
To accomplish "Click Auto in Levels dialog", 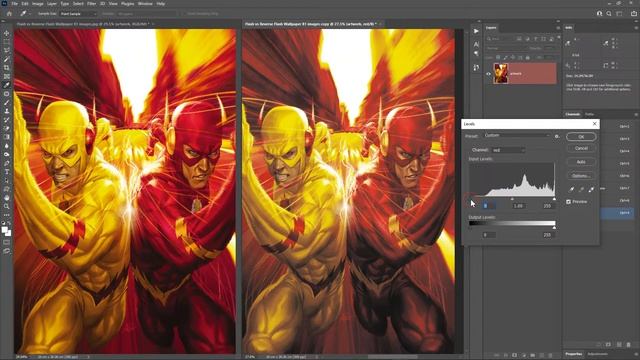I will 581,162.
